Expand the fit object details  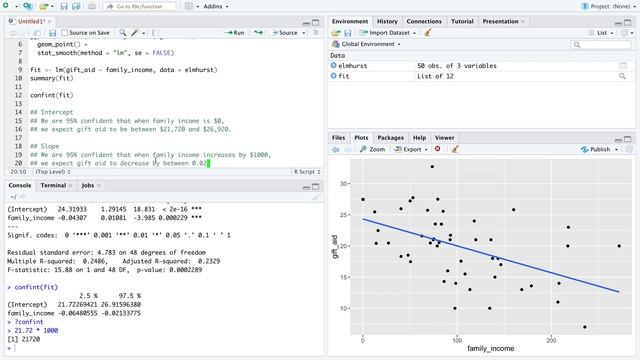click(x=333, y=76)
